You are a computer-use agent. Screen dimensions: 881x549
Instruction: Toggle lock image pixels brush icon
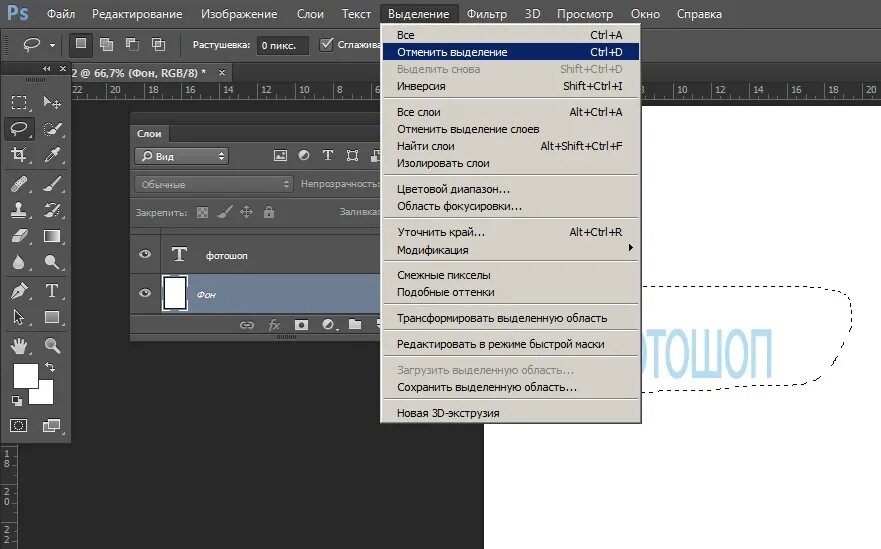[x=225, y=212]
